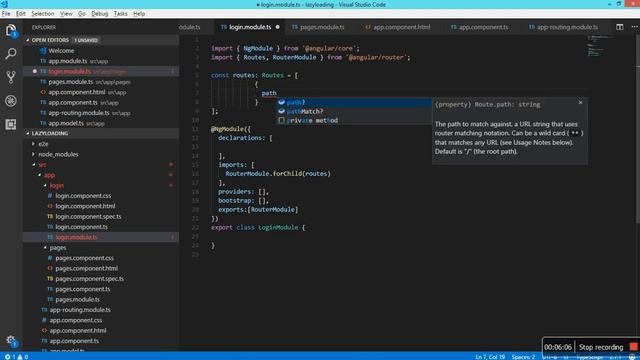The image size is (640, 360).
Task: Click the errors and warnings status indicator
Action: coord(16,357)
